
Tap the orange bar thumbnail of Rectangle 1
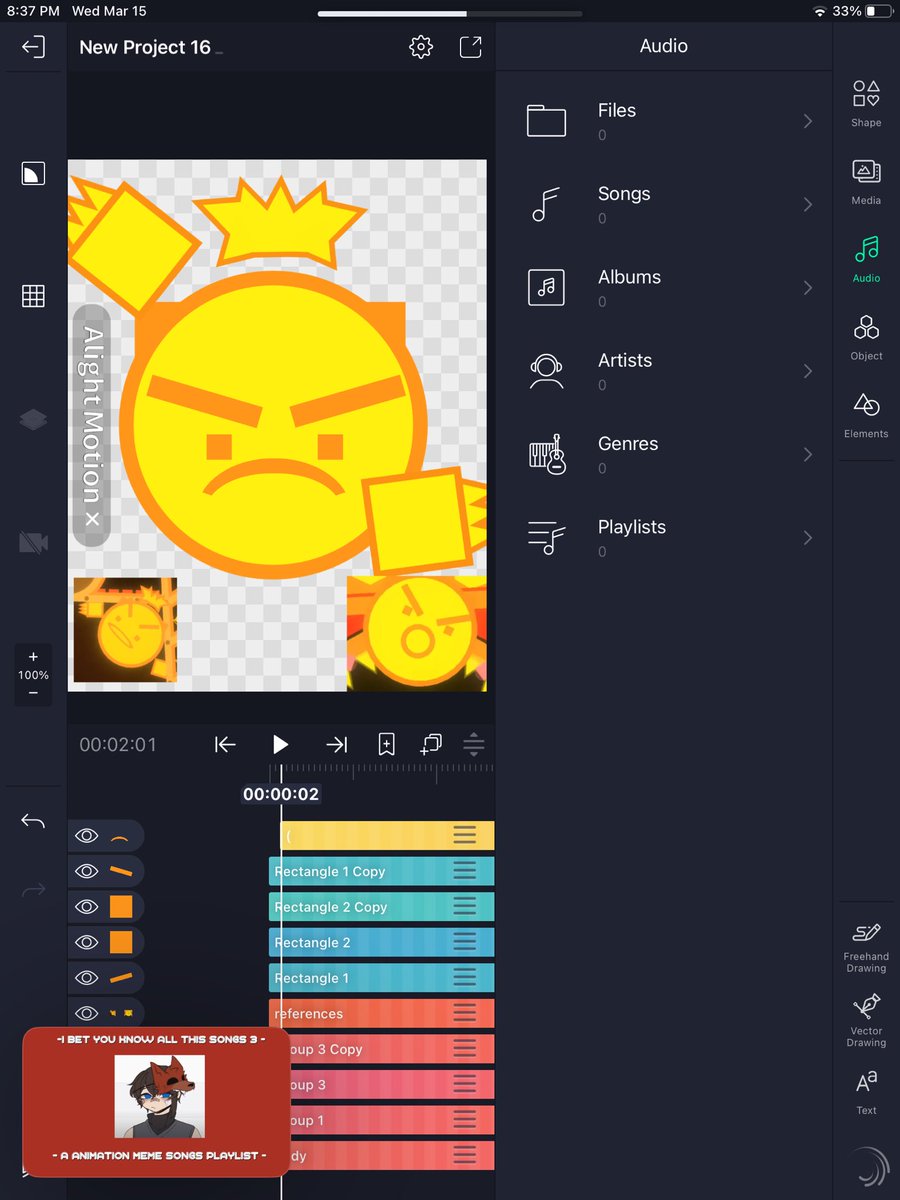click(x=121, y=978)
